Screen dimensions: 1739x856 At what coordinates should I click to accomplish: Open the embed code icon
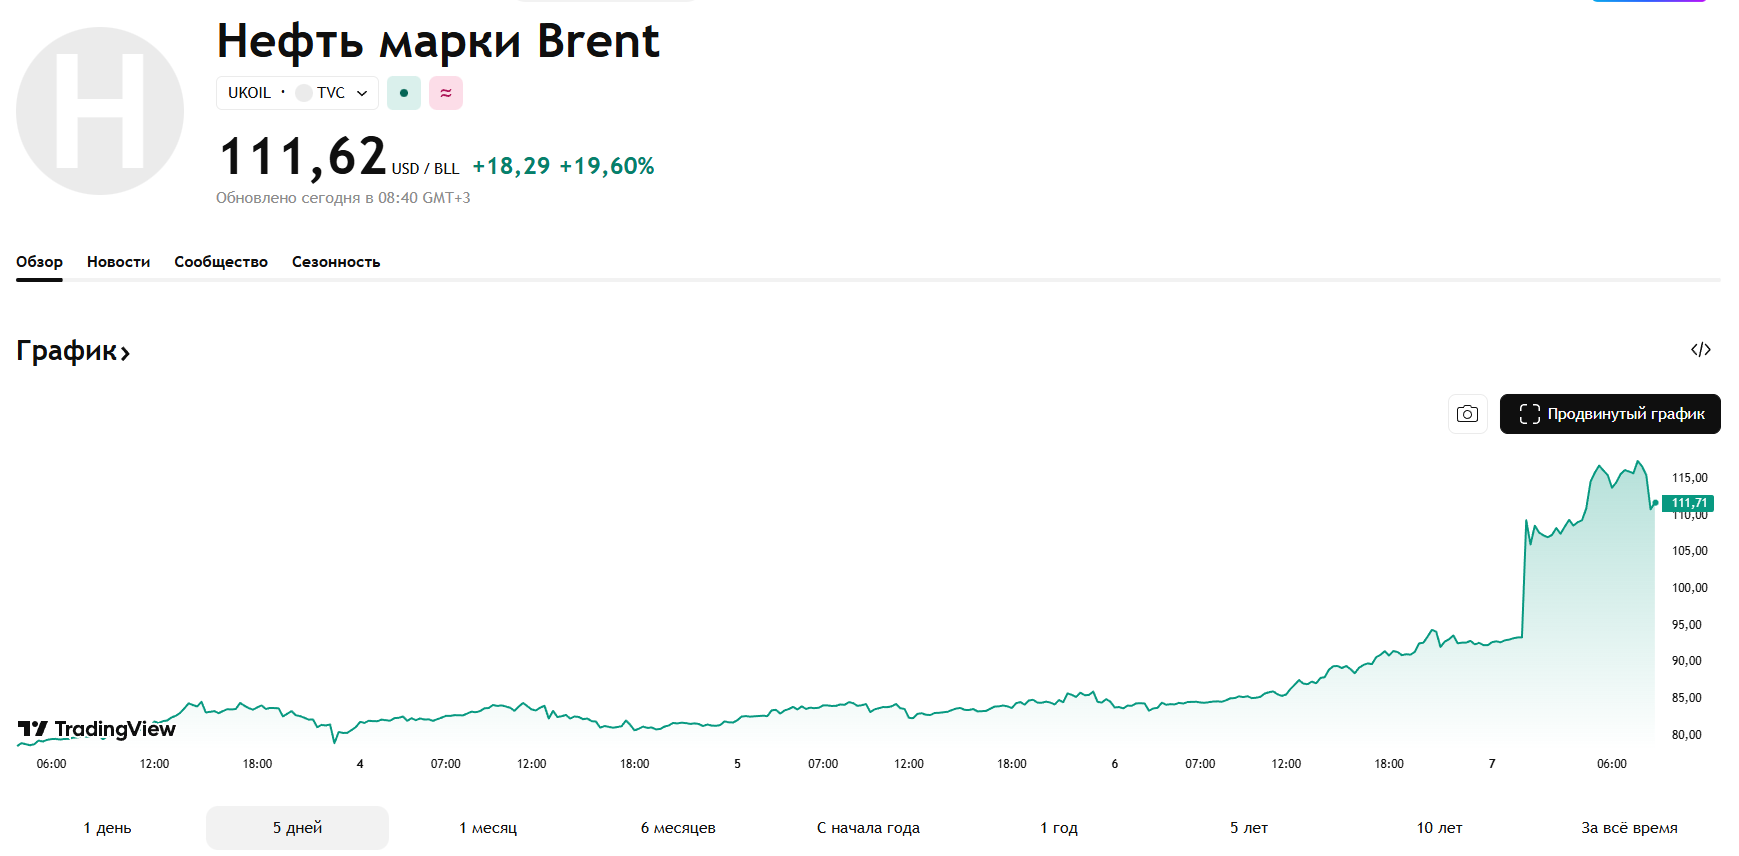pyautogui.click(x=1700, y=350)
